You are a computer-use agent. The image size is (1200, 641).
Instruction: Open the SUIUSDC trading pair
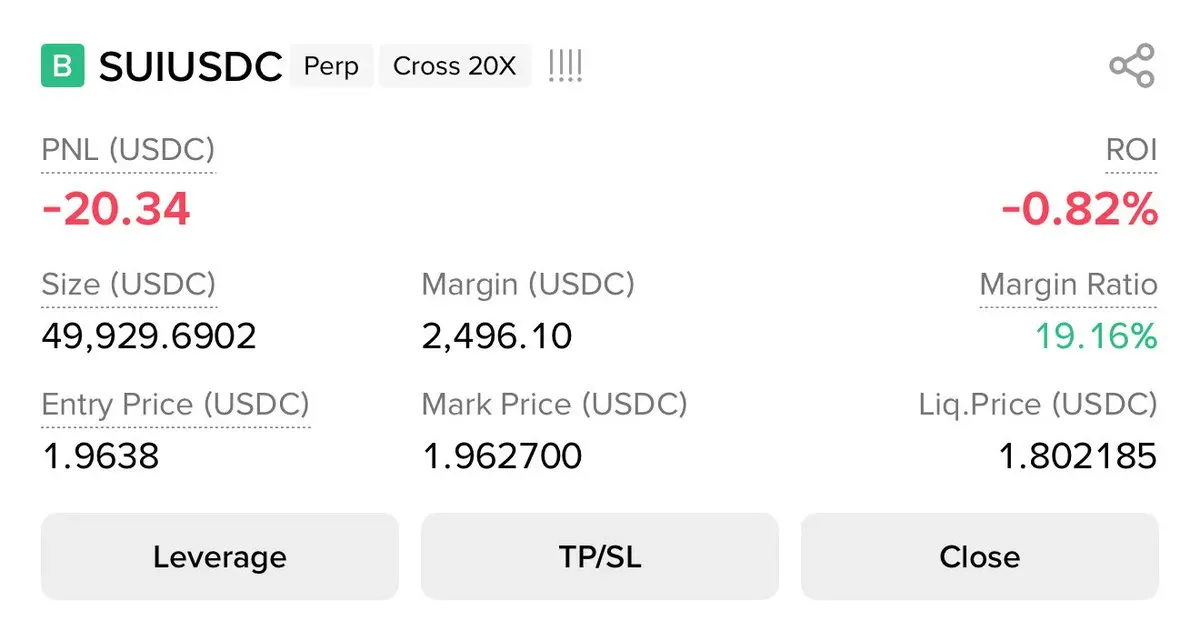pos(191,67)
